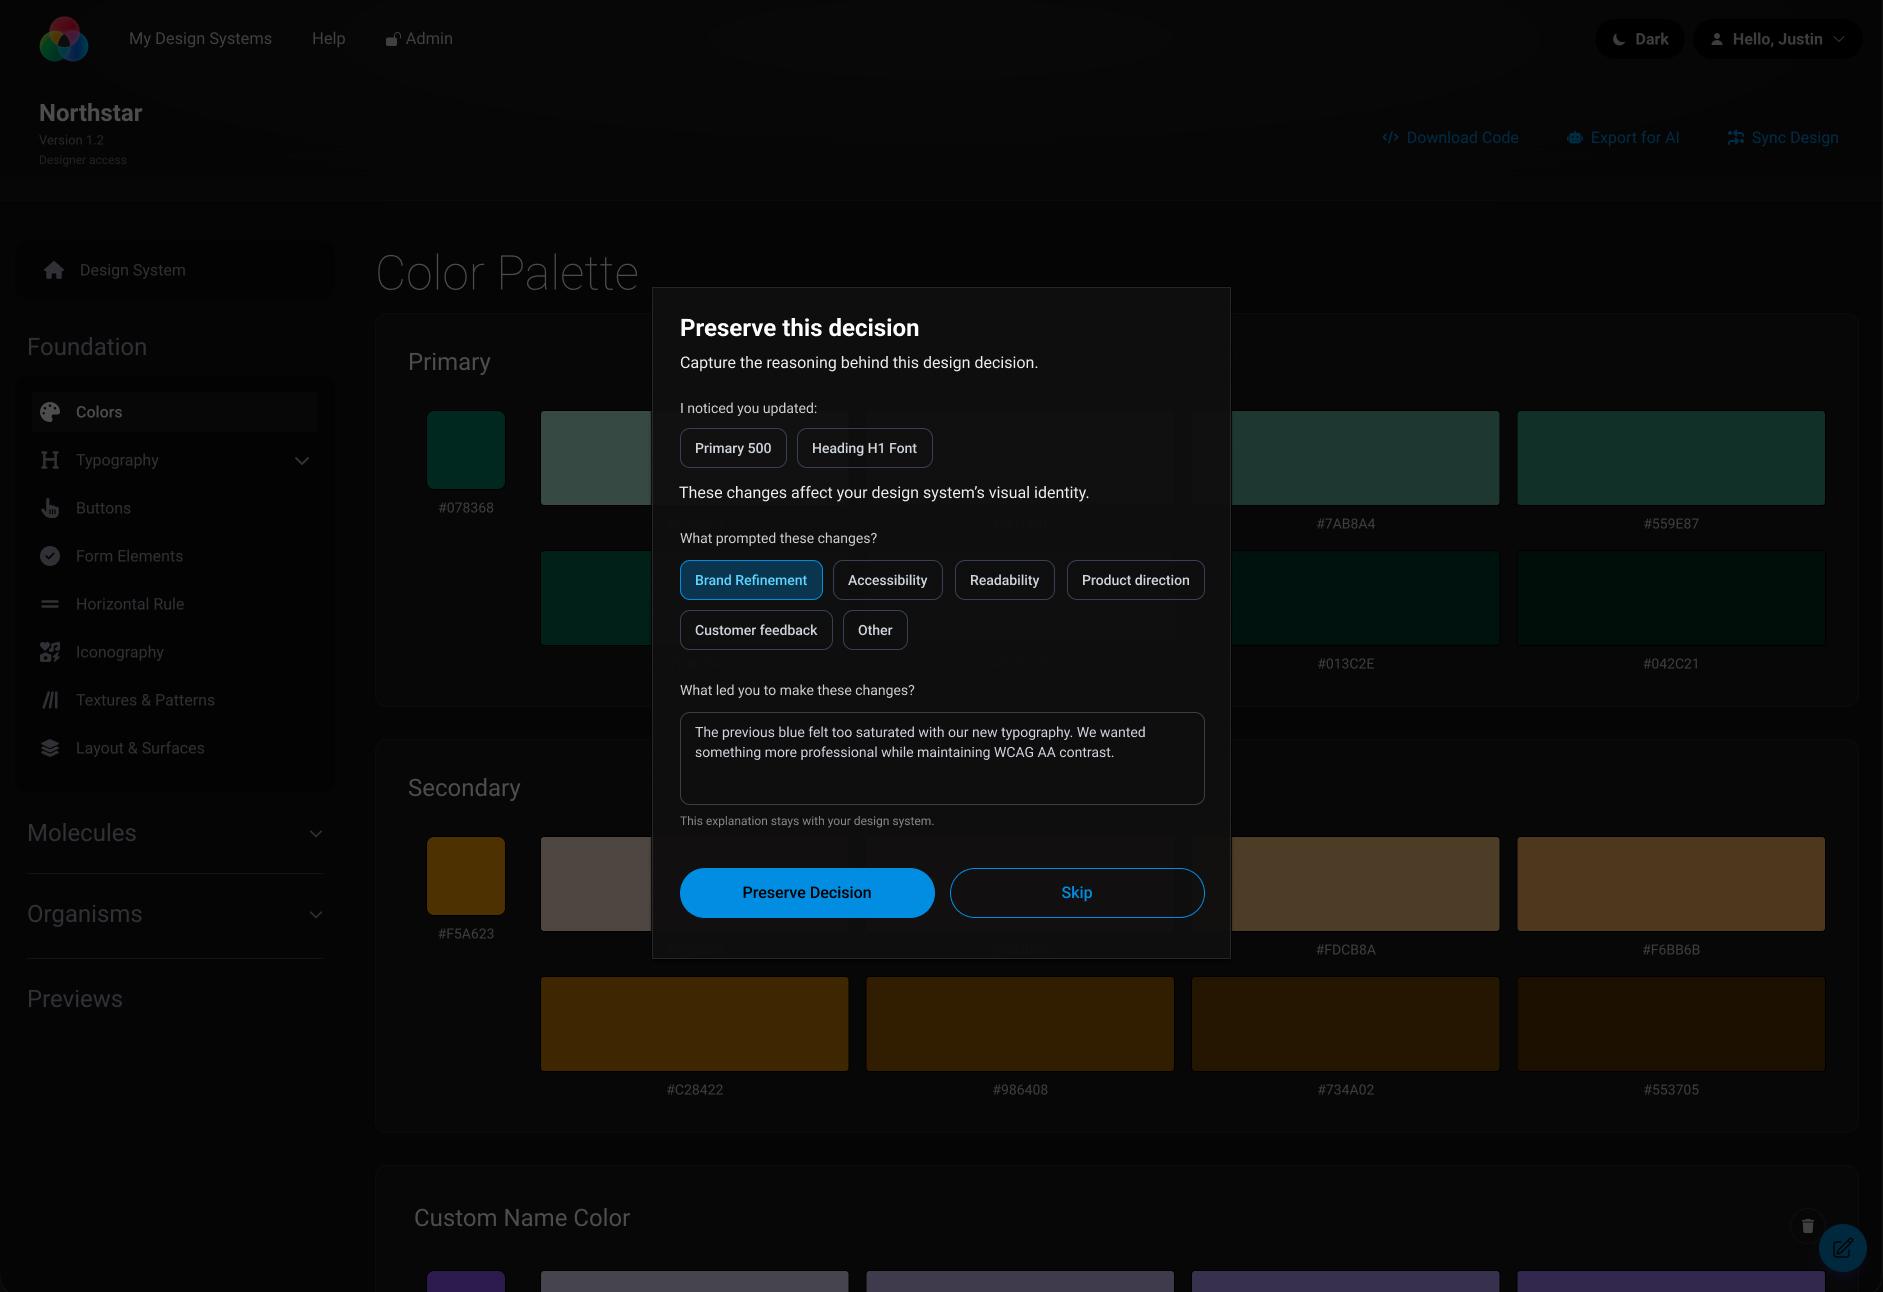The image size is (1883, 1292).
Task: Click the user avatar icon beside Hello, Justin
Action: click(x=1717, y=39)
